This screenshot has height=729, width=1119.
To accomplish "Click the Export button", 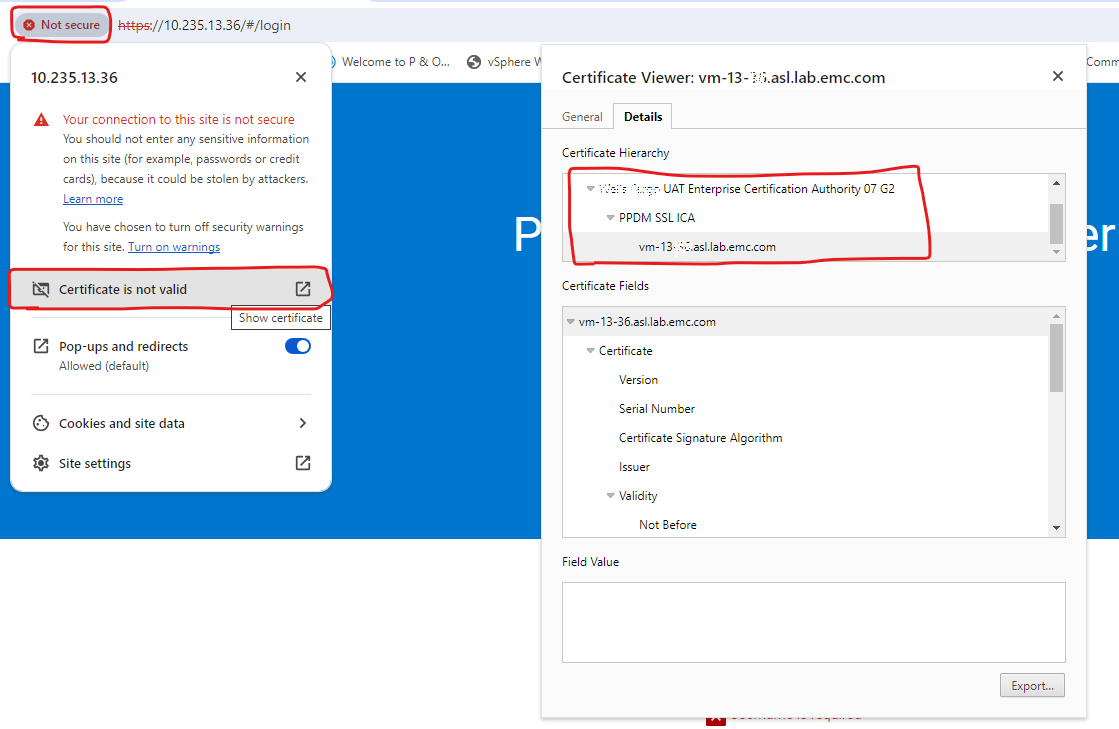I will coord(1032,685).
